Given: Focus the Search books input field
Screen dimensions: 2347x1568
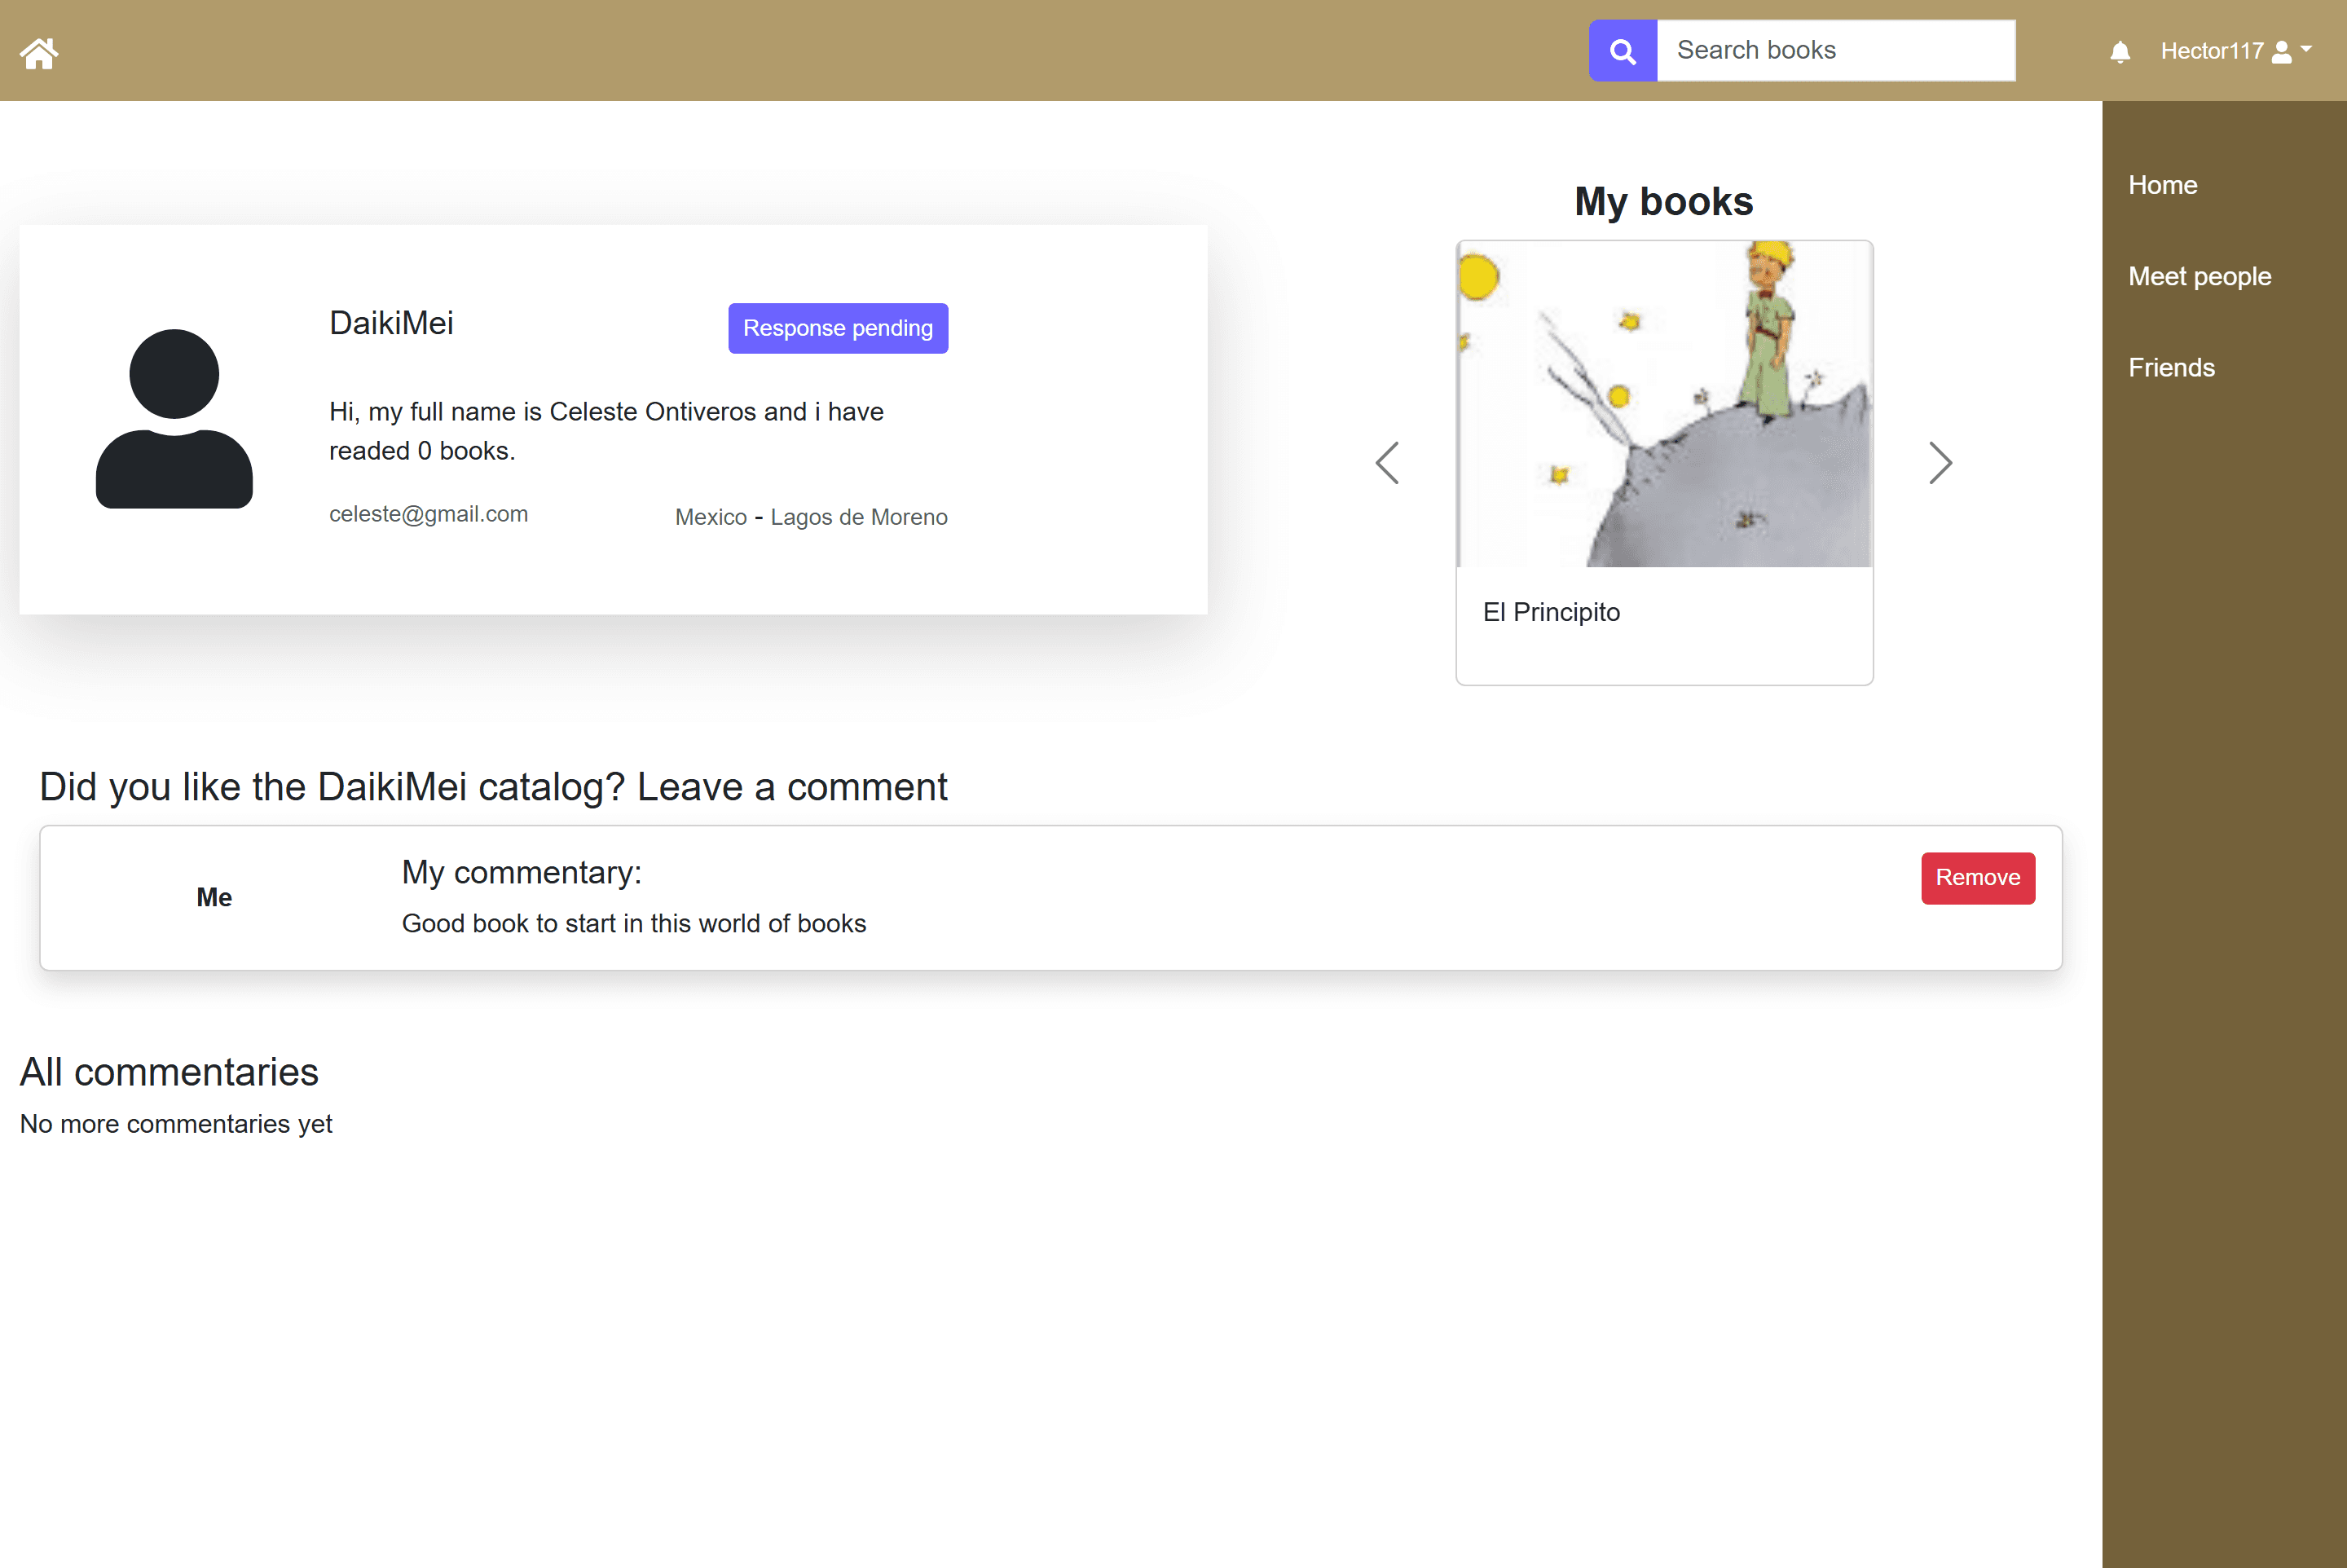Looking at the screenshot, I should coord(1836,51).
